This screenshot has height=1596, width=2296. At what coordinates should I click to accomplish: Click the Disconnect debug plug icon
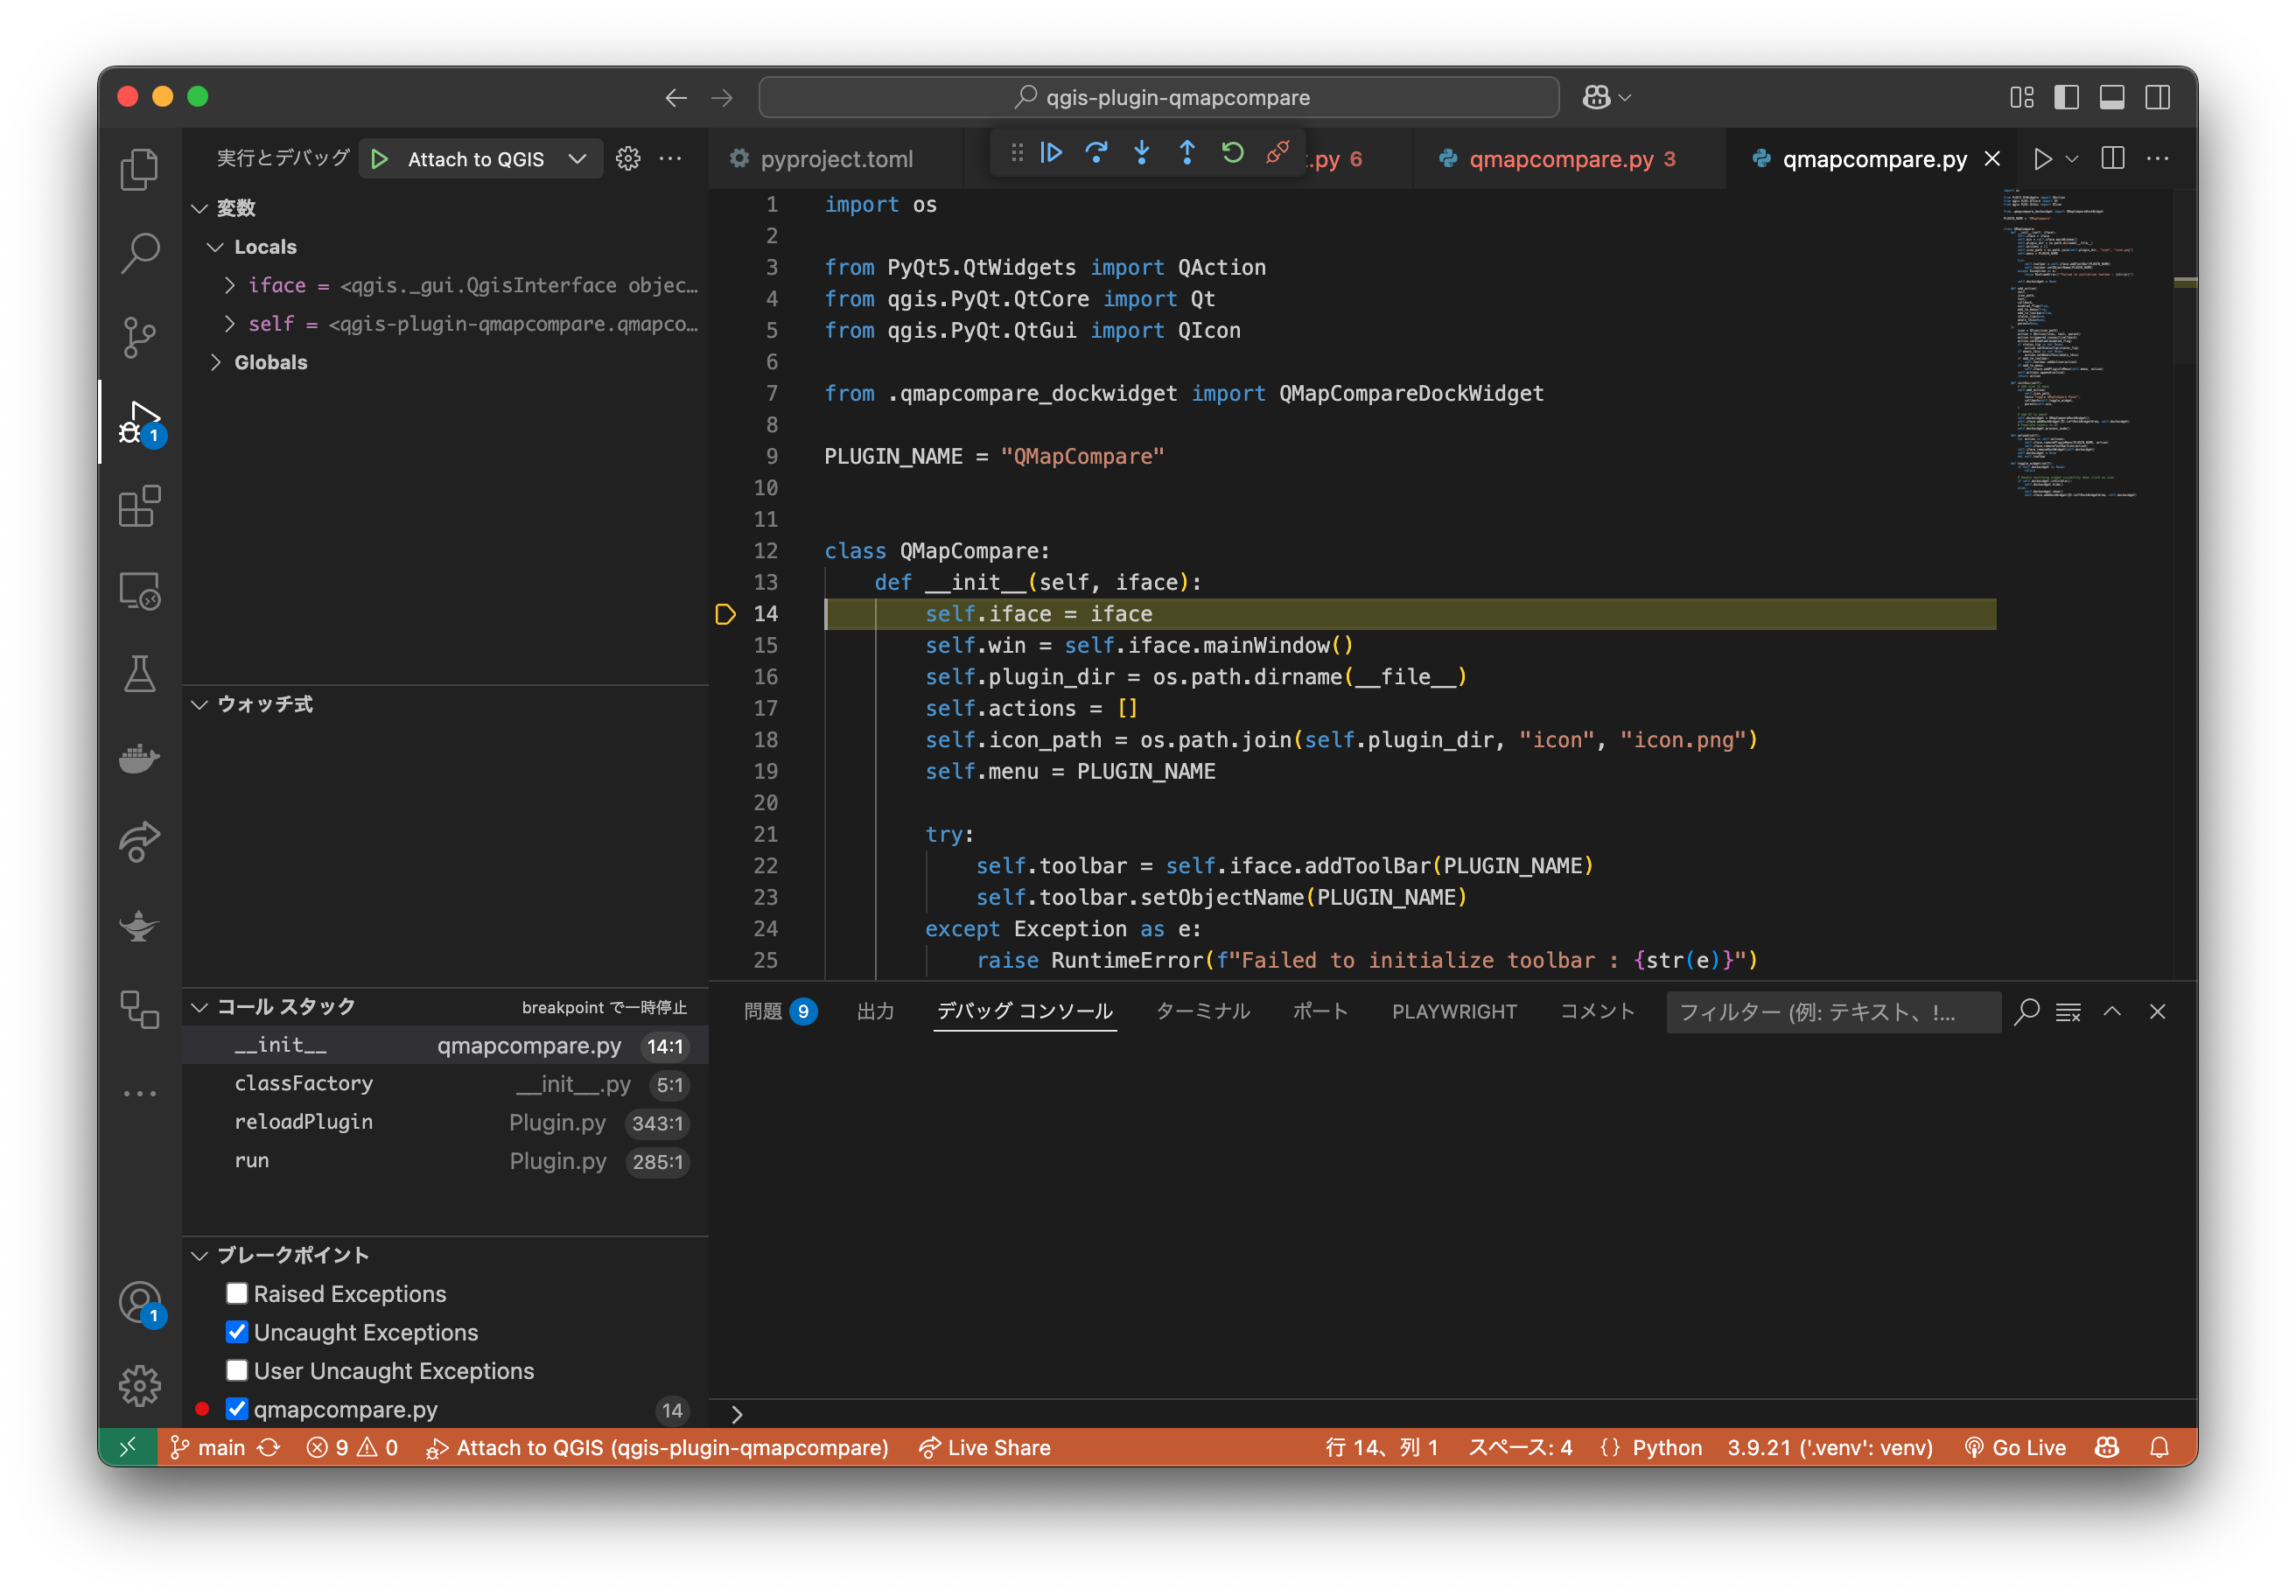1277,153
